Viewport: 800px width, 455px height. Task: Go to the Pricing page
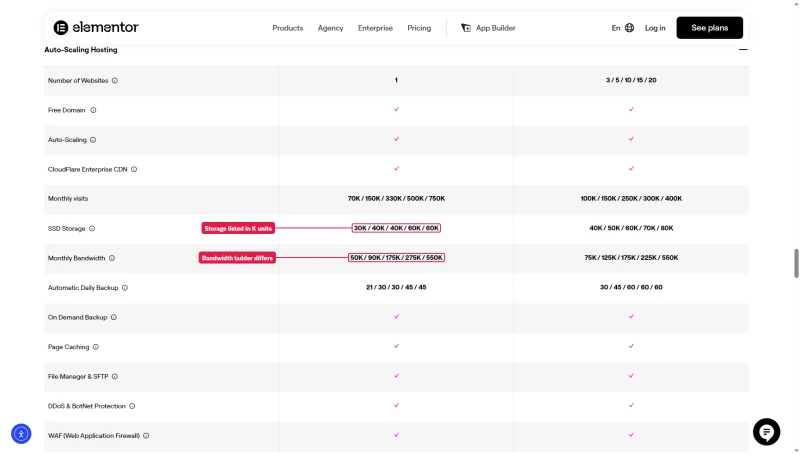click(419, 28)
